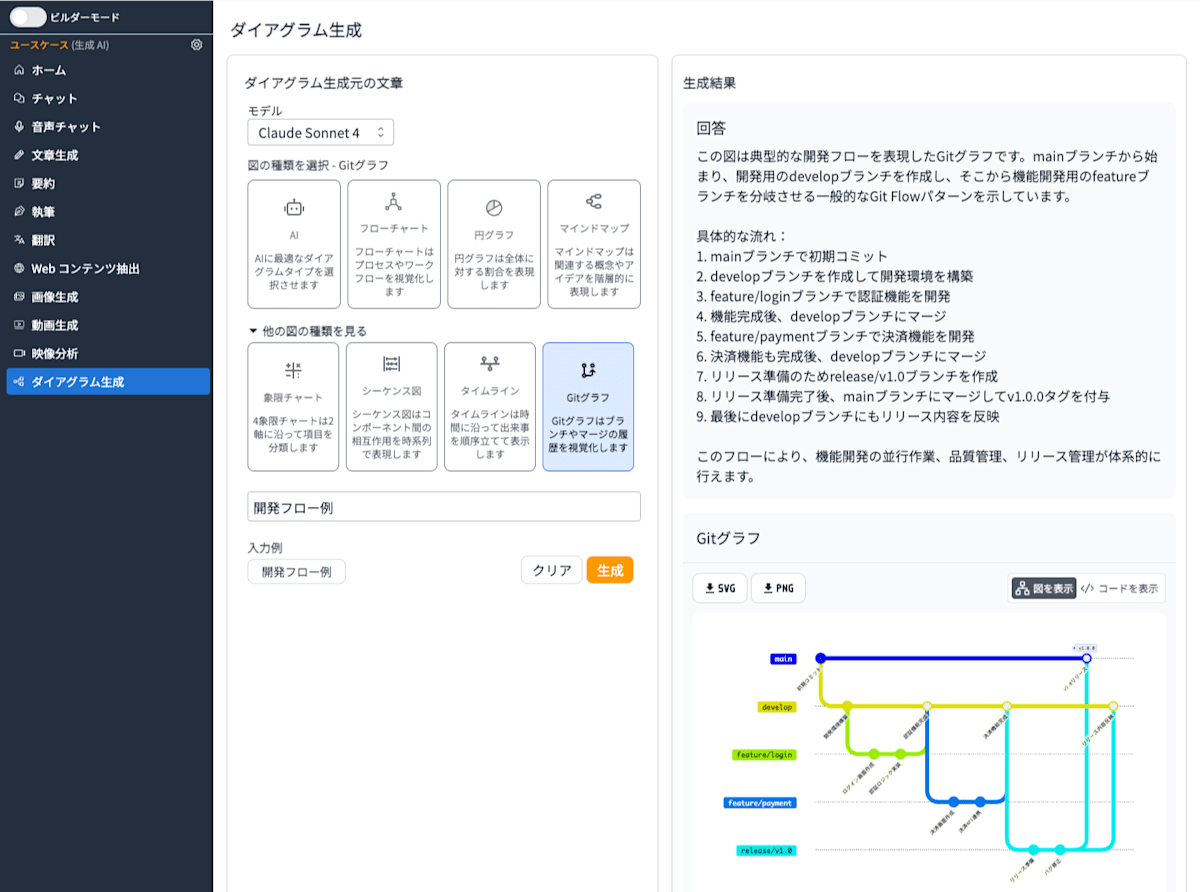Switch to 図を表示 view
This screenshot has height=892, width=1200.
[x=1044, y=588]
